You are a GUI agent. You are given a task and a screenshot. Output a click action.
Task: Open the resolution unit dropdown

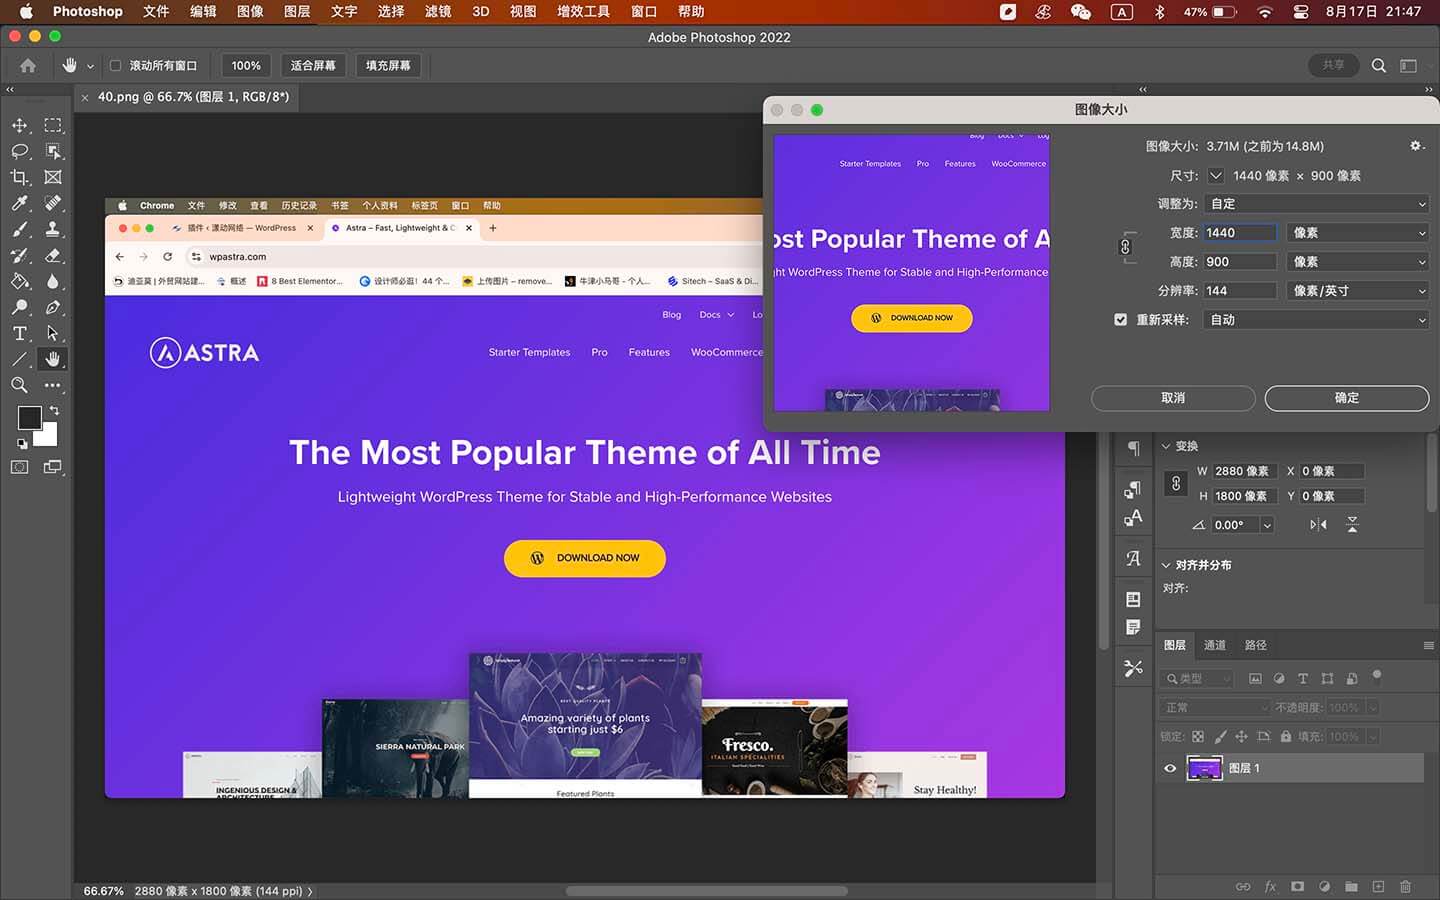[1357, 291]
